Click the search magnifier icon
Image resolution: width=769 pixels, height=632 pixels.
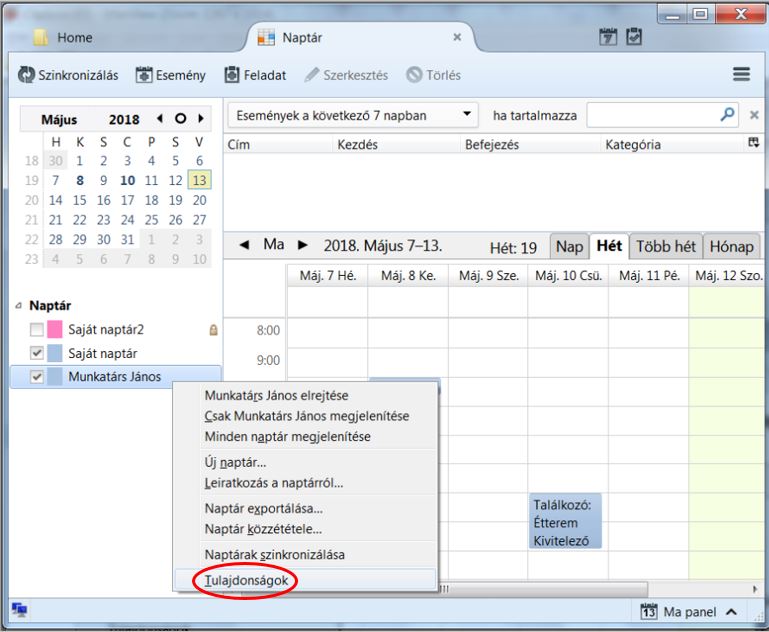(x=727, y=115)
